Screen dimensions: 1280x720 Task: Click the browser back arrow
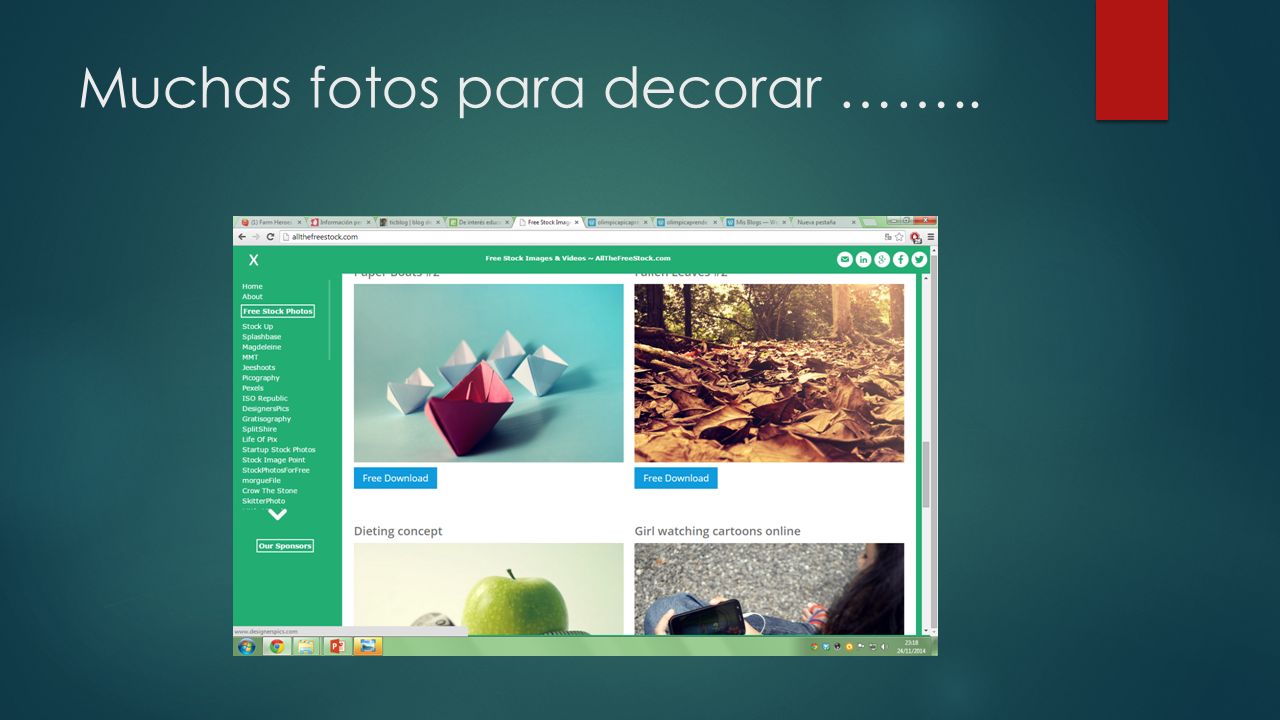[242, 237]
